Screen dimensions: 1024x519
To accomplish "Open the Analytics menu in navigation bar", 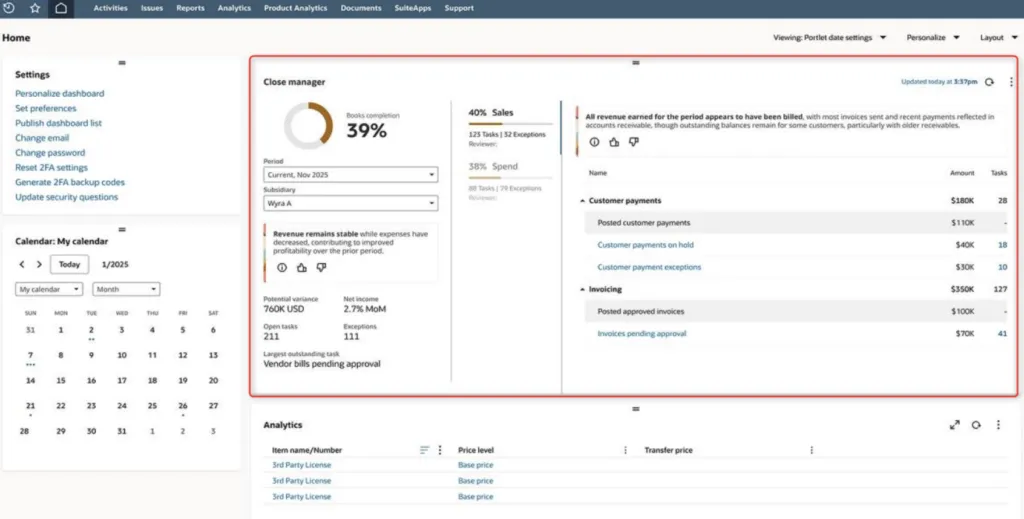I will click(x=234, y=8).
